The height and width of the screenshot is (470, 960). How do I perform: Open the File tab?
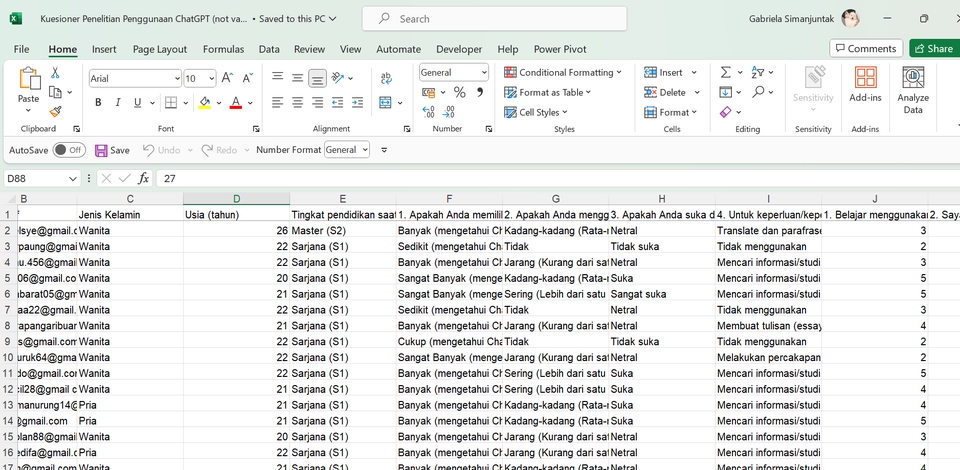pyautogui.click(x=21, y=49)
